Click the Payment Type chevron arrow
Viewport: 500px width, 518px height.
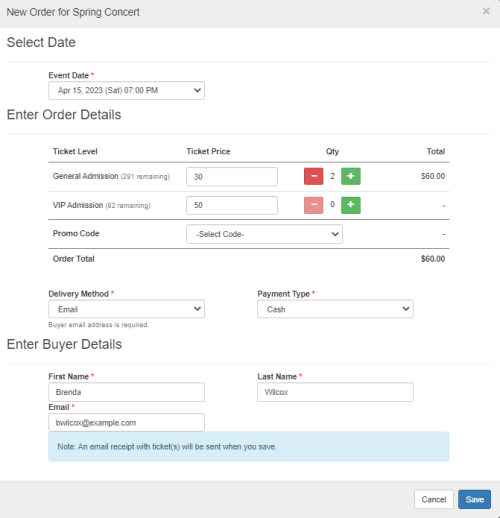[x=406, y=309]
